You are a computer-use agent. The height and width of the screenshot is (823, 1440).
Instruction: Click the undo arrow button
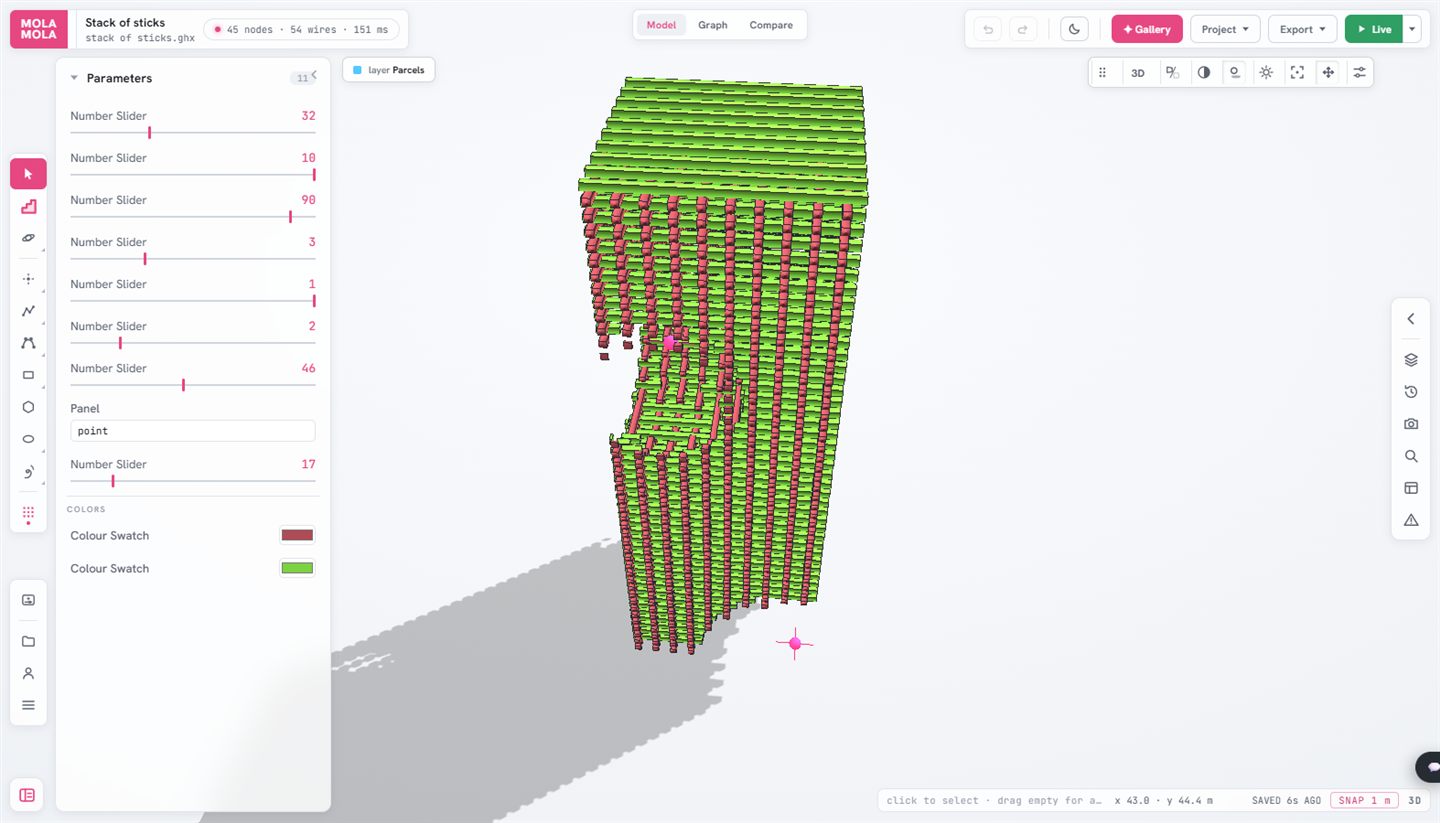pyautogui.click(x=988, y=29)
